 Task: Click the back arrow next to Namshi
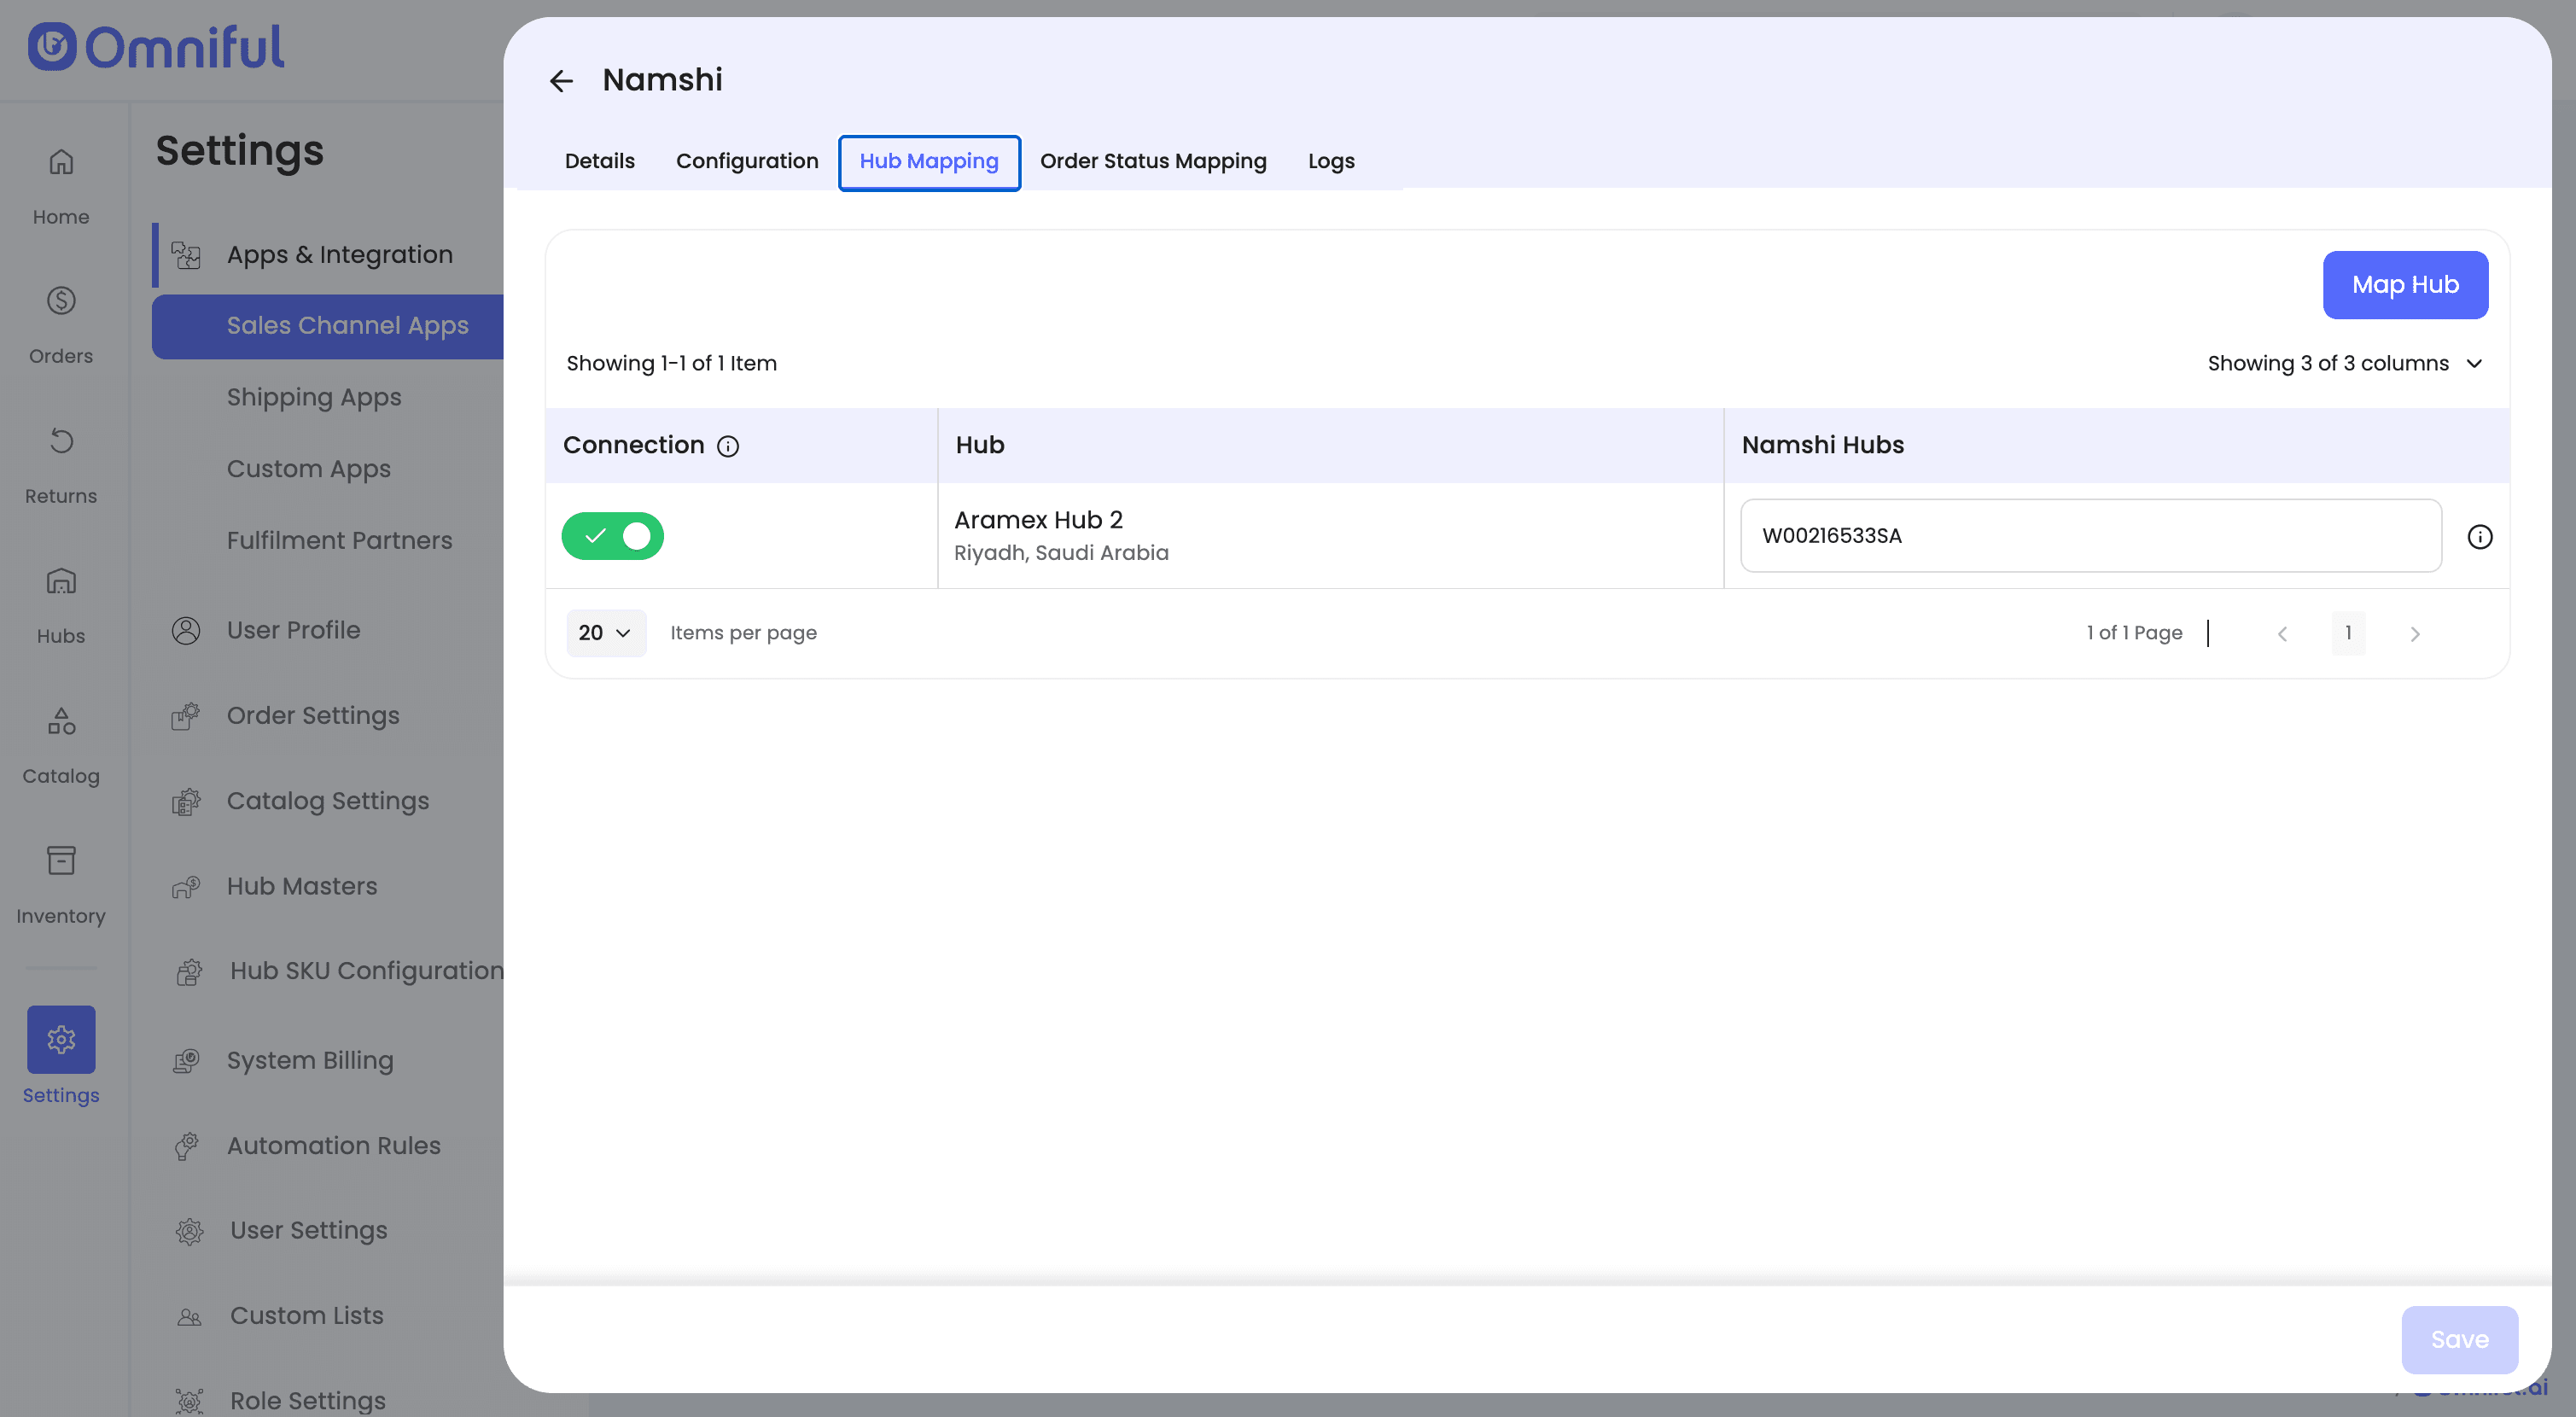point(561,80)
